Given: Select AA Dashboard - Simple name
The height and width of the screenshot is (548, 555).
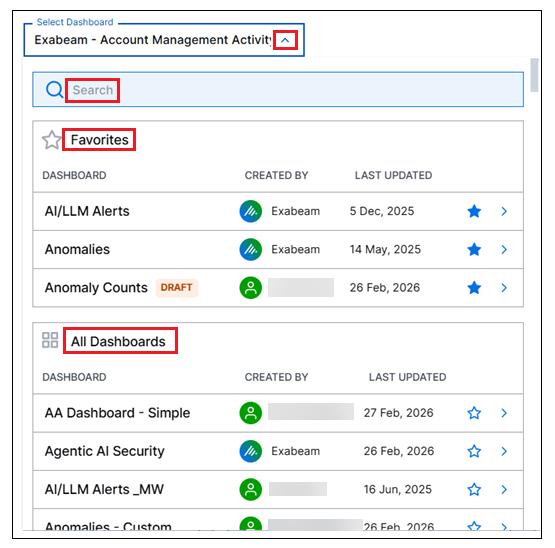Looking at the screenshot, I should [x=118, y=413].
